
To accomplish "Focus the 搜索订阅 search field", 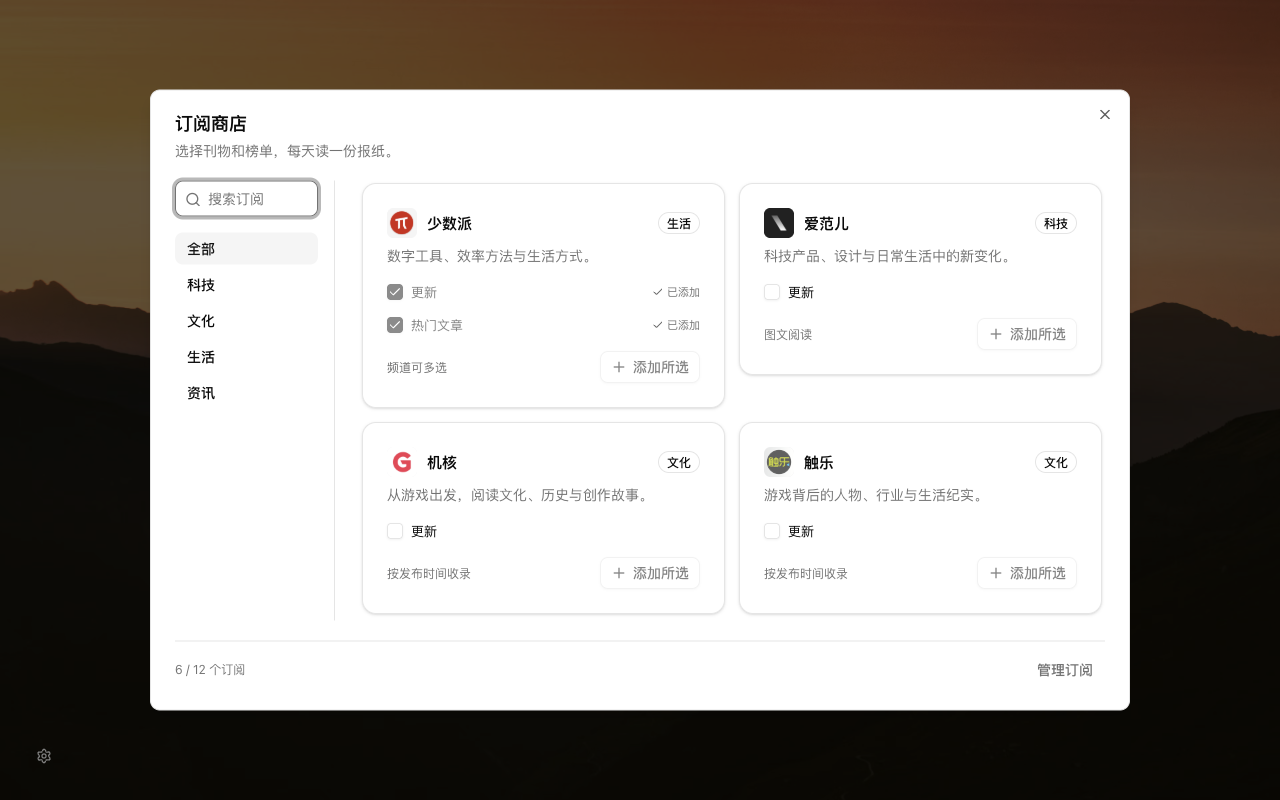I will coord(247,199).
